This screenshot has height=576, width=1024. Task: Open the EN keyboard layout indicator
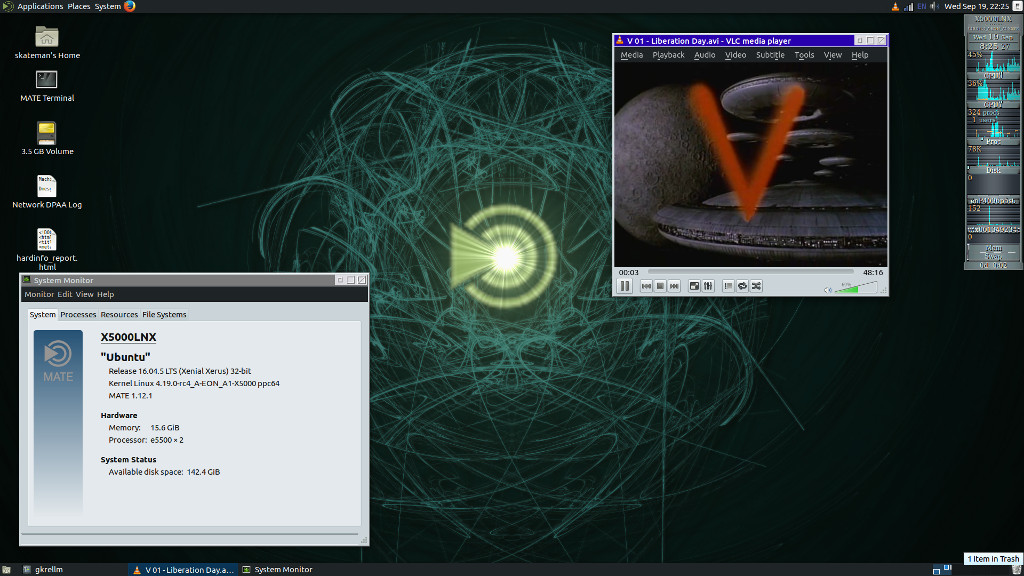(921, 7)
